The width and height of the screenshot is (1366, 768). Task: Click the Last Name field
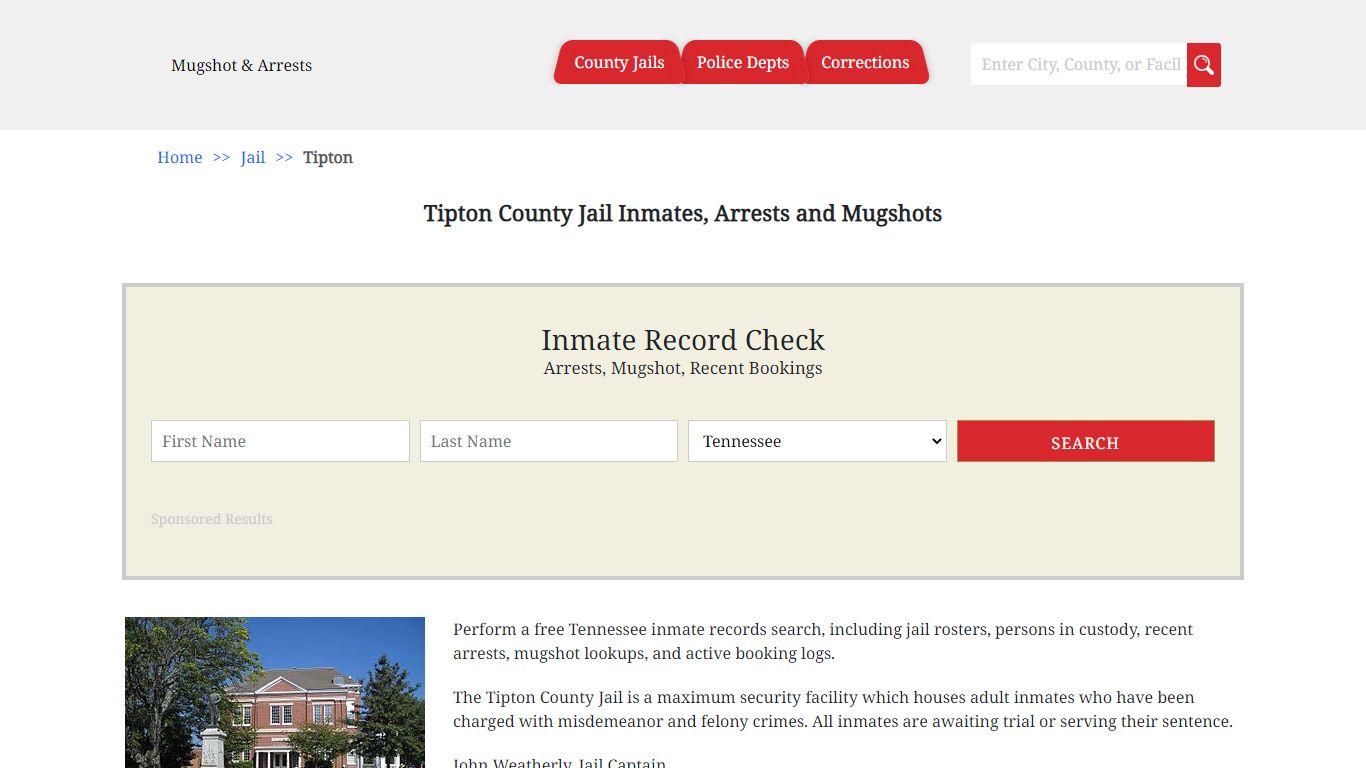coord(549,441)
